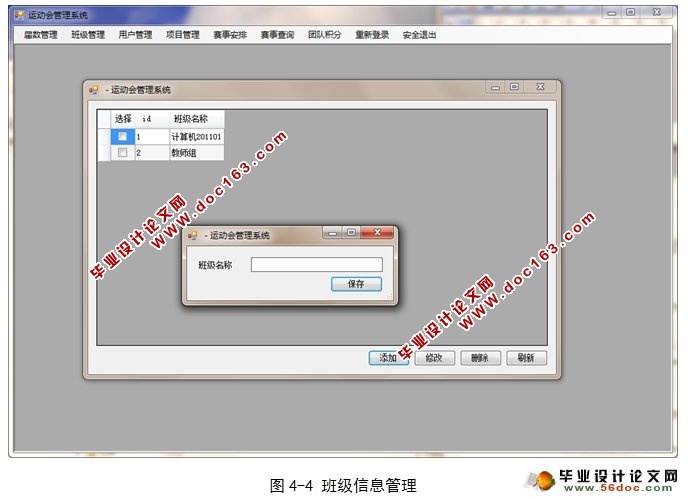Click the row header of row 教师组
This screenshot has width=688, height=498.
tap(104, 152)
